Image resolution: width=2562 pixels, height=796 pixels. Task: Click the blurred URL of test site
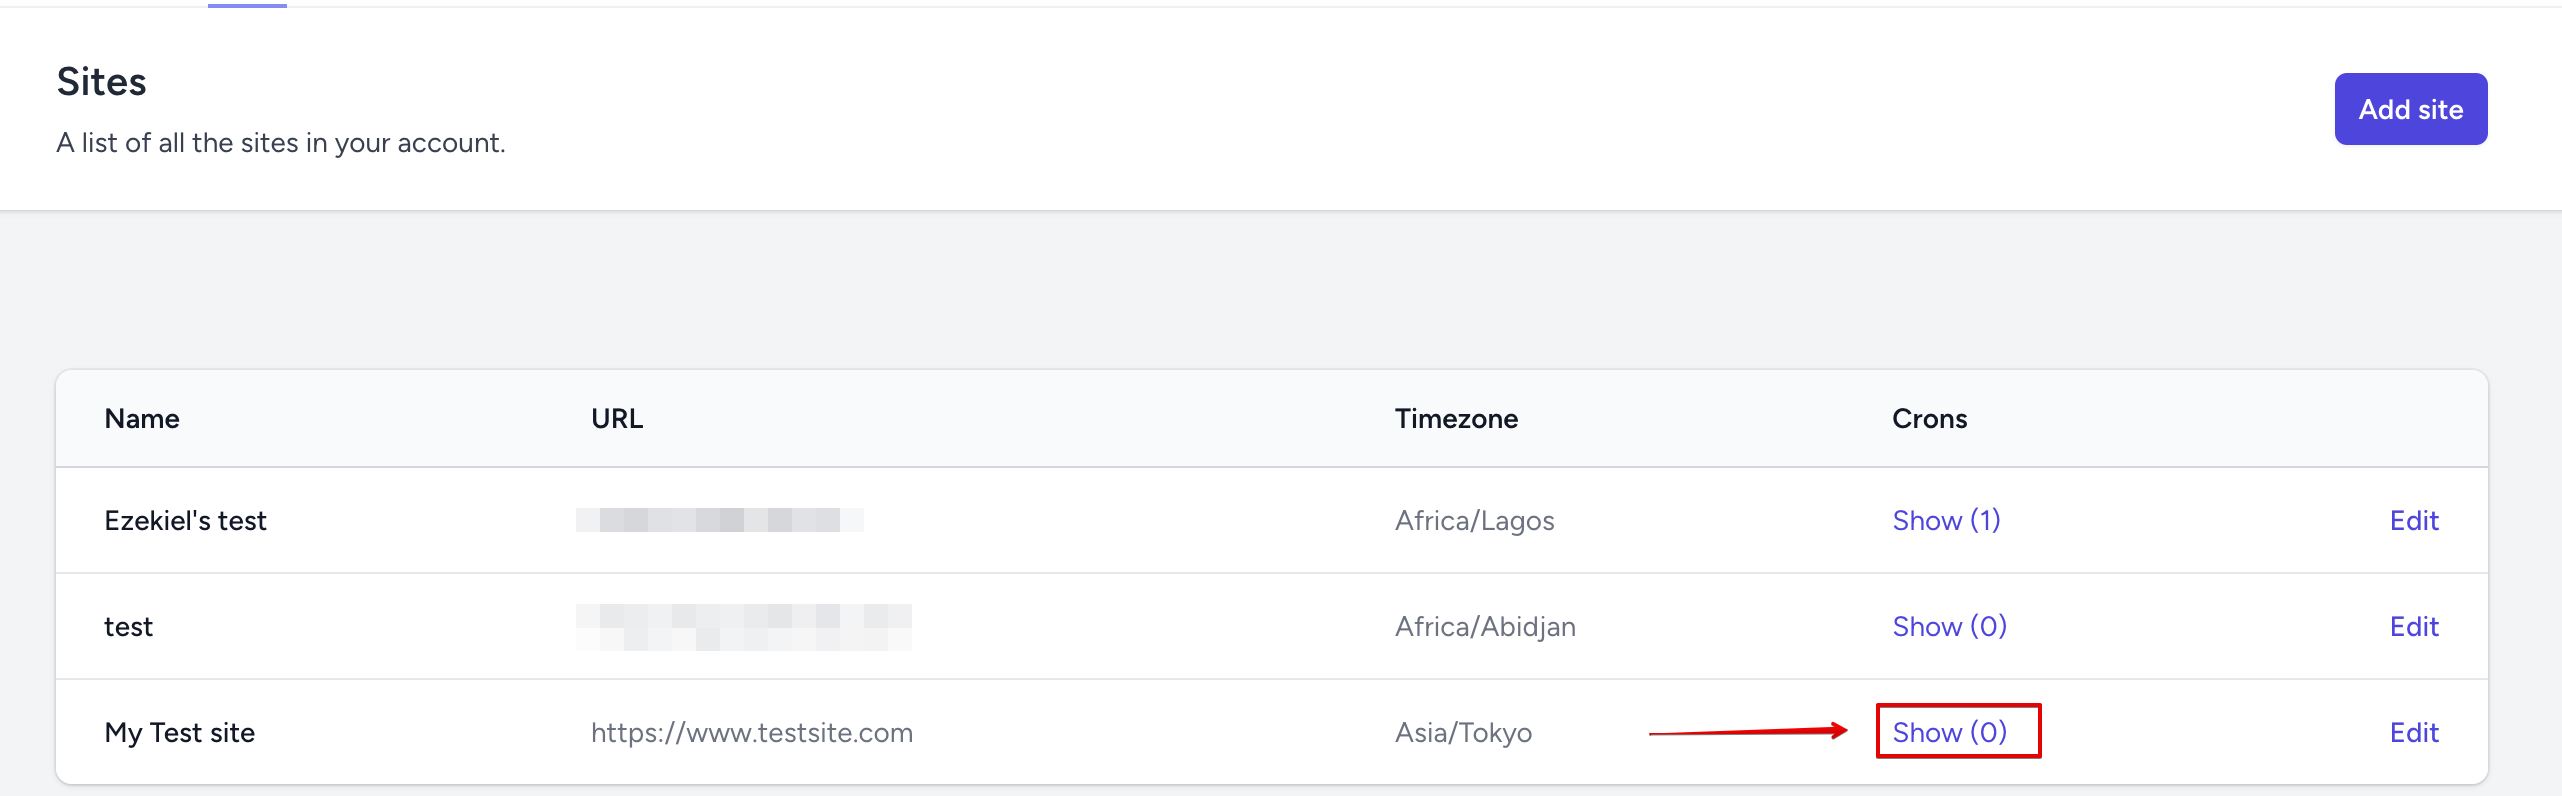(743, 627)
